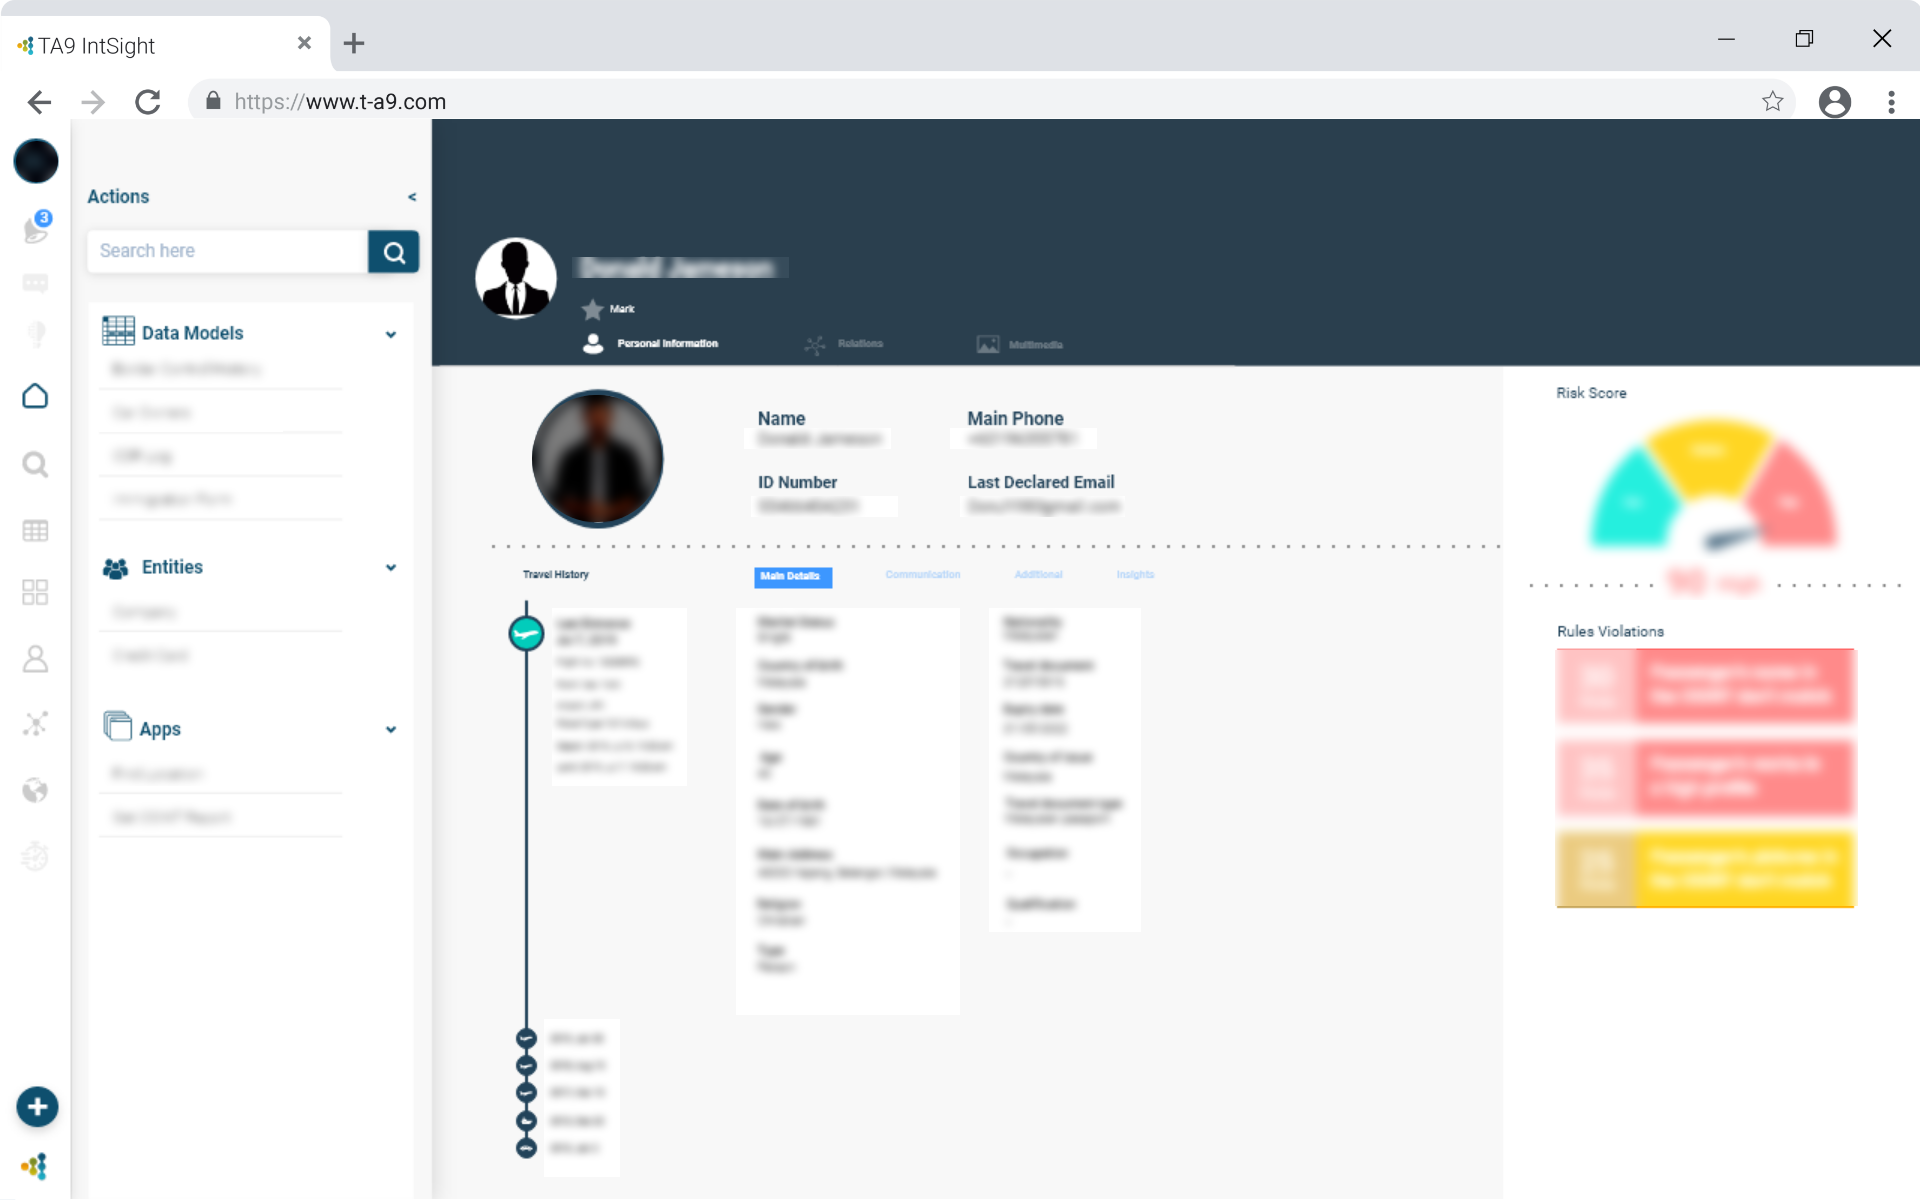Click the home icon in left sidebar
1920x1200 pixels.
click(35, 396)
